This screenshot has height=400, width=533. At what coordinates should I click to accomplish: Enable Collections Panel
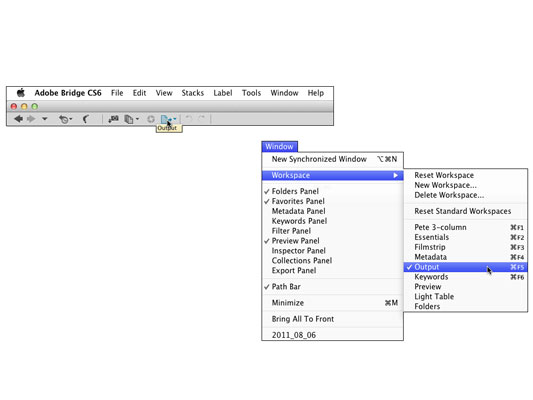click(332, 260)
